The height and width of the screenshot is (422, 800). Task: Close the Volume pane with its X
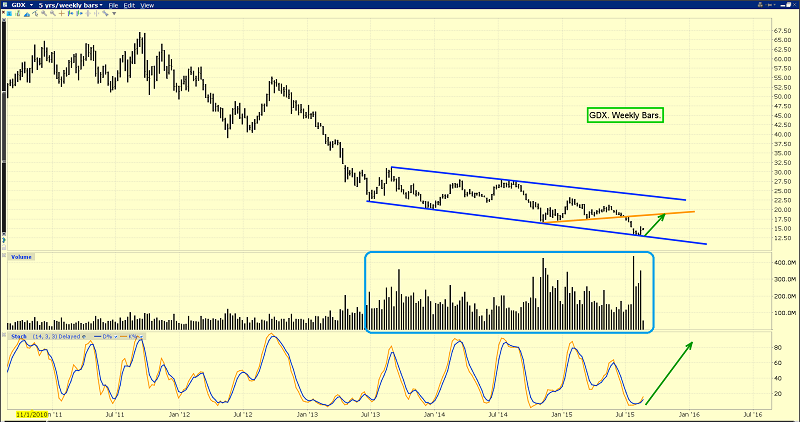coord(4,254)
